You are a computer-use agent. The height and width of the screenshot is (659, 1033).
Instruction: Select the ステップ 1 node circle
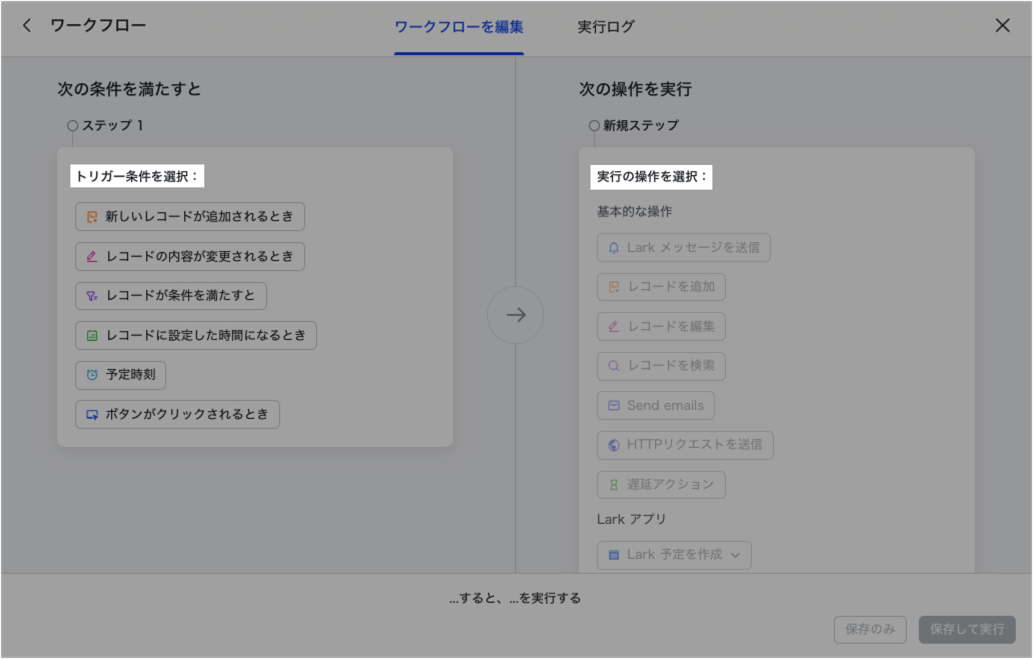[x=72, y=126]
